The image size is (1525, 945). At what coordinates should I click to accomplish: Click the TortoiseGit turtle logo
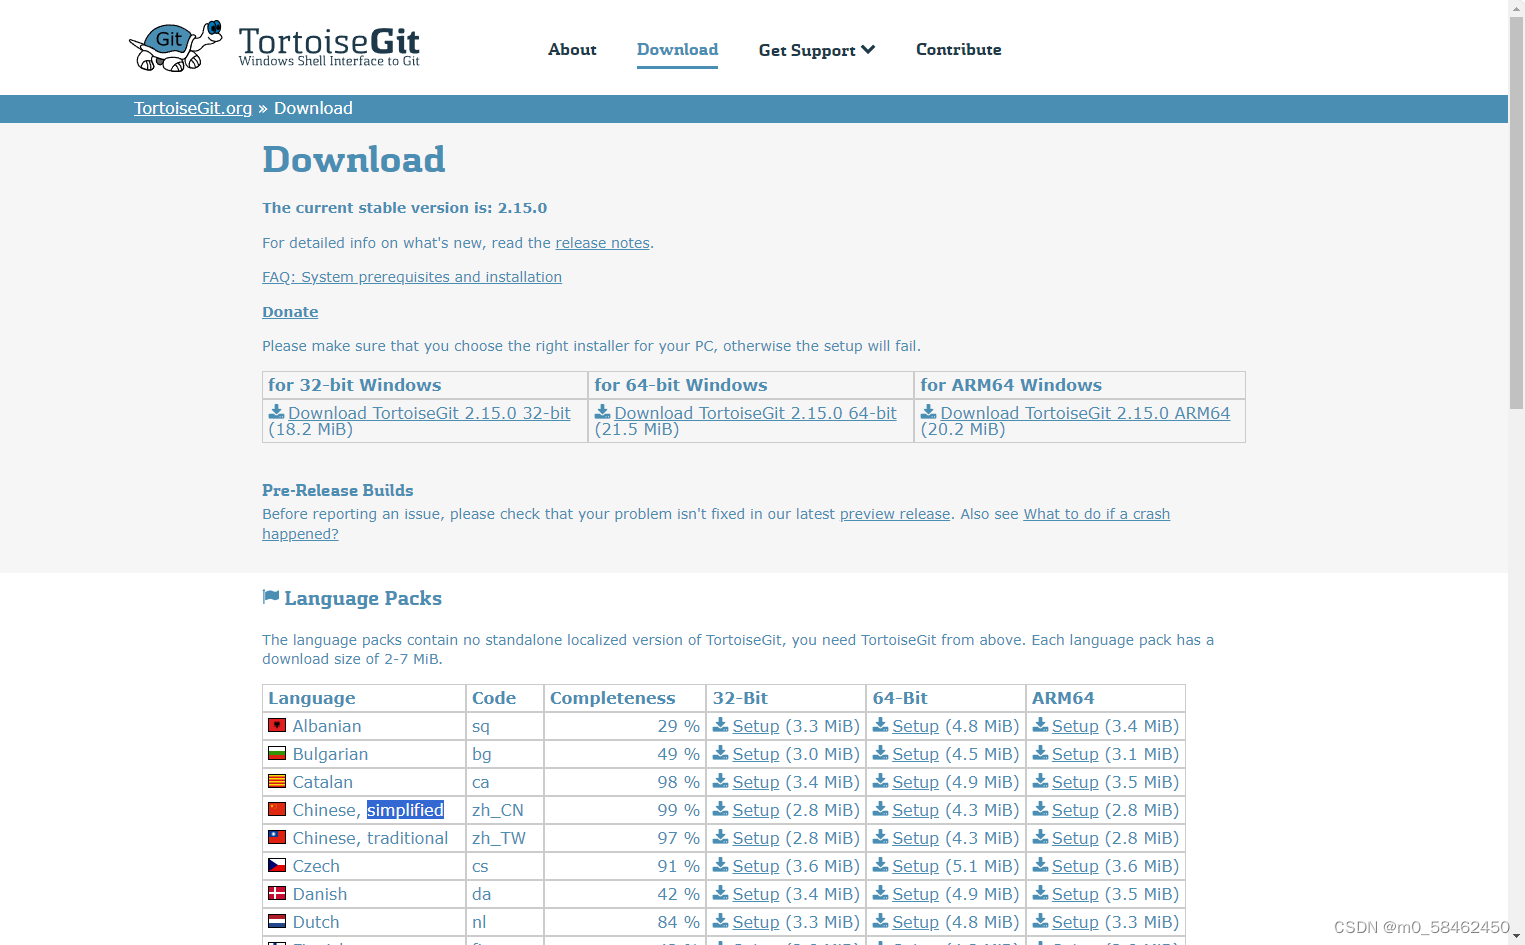[x=176, y=46]
